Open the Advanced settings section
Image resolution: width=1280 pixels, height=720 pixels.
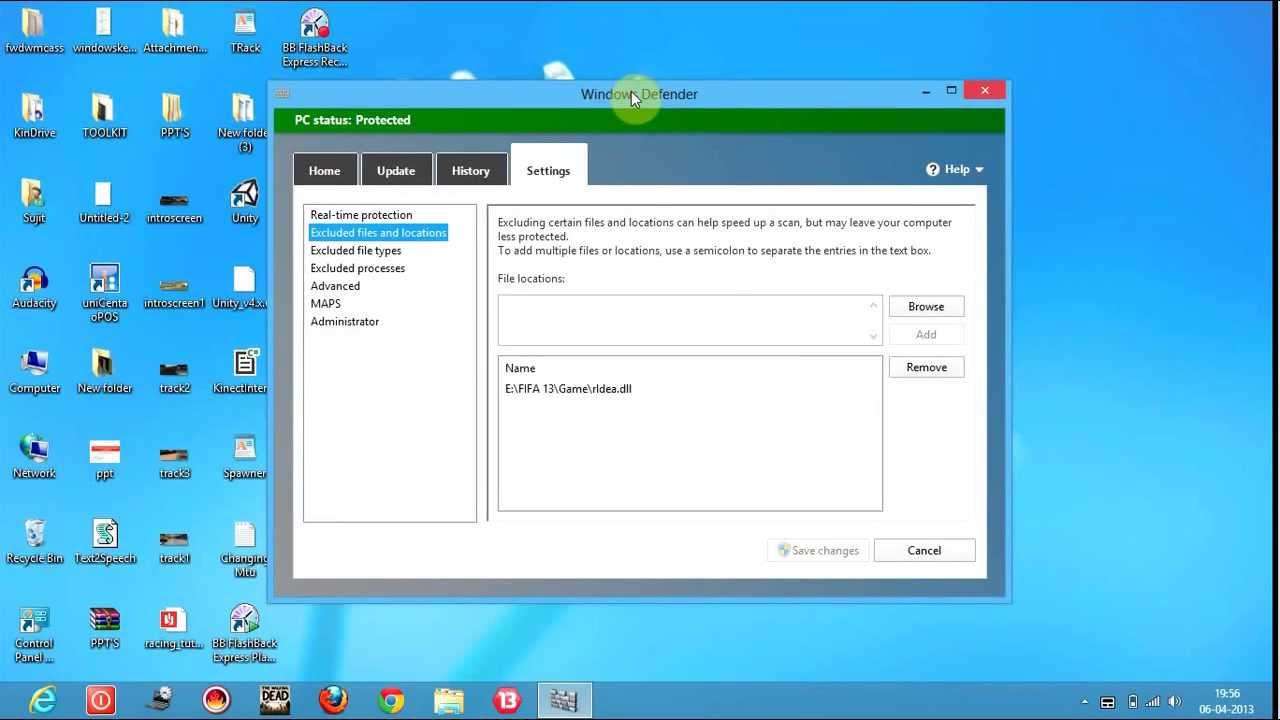point(335,286)
